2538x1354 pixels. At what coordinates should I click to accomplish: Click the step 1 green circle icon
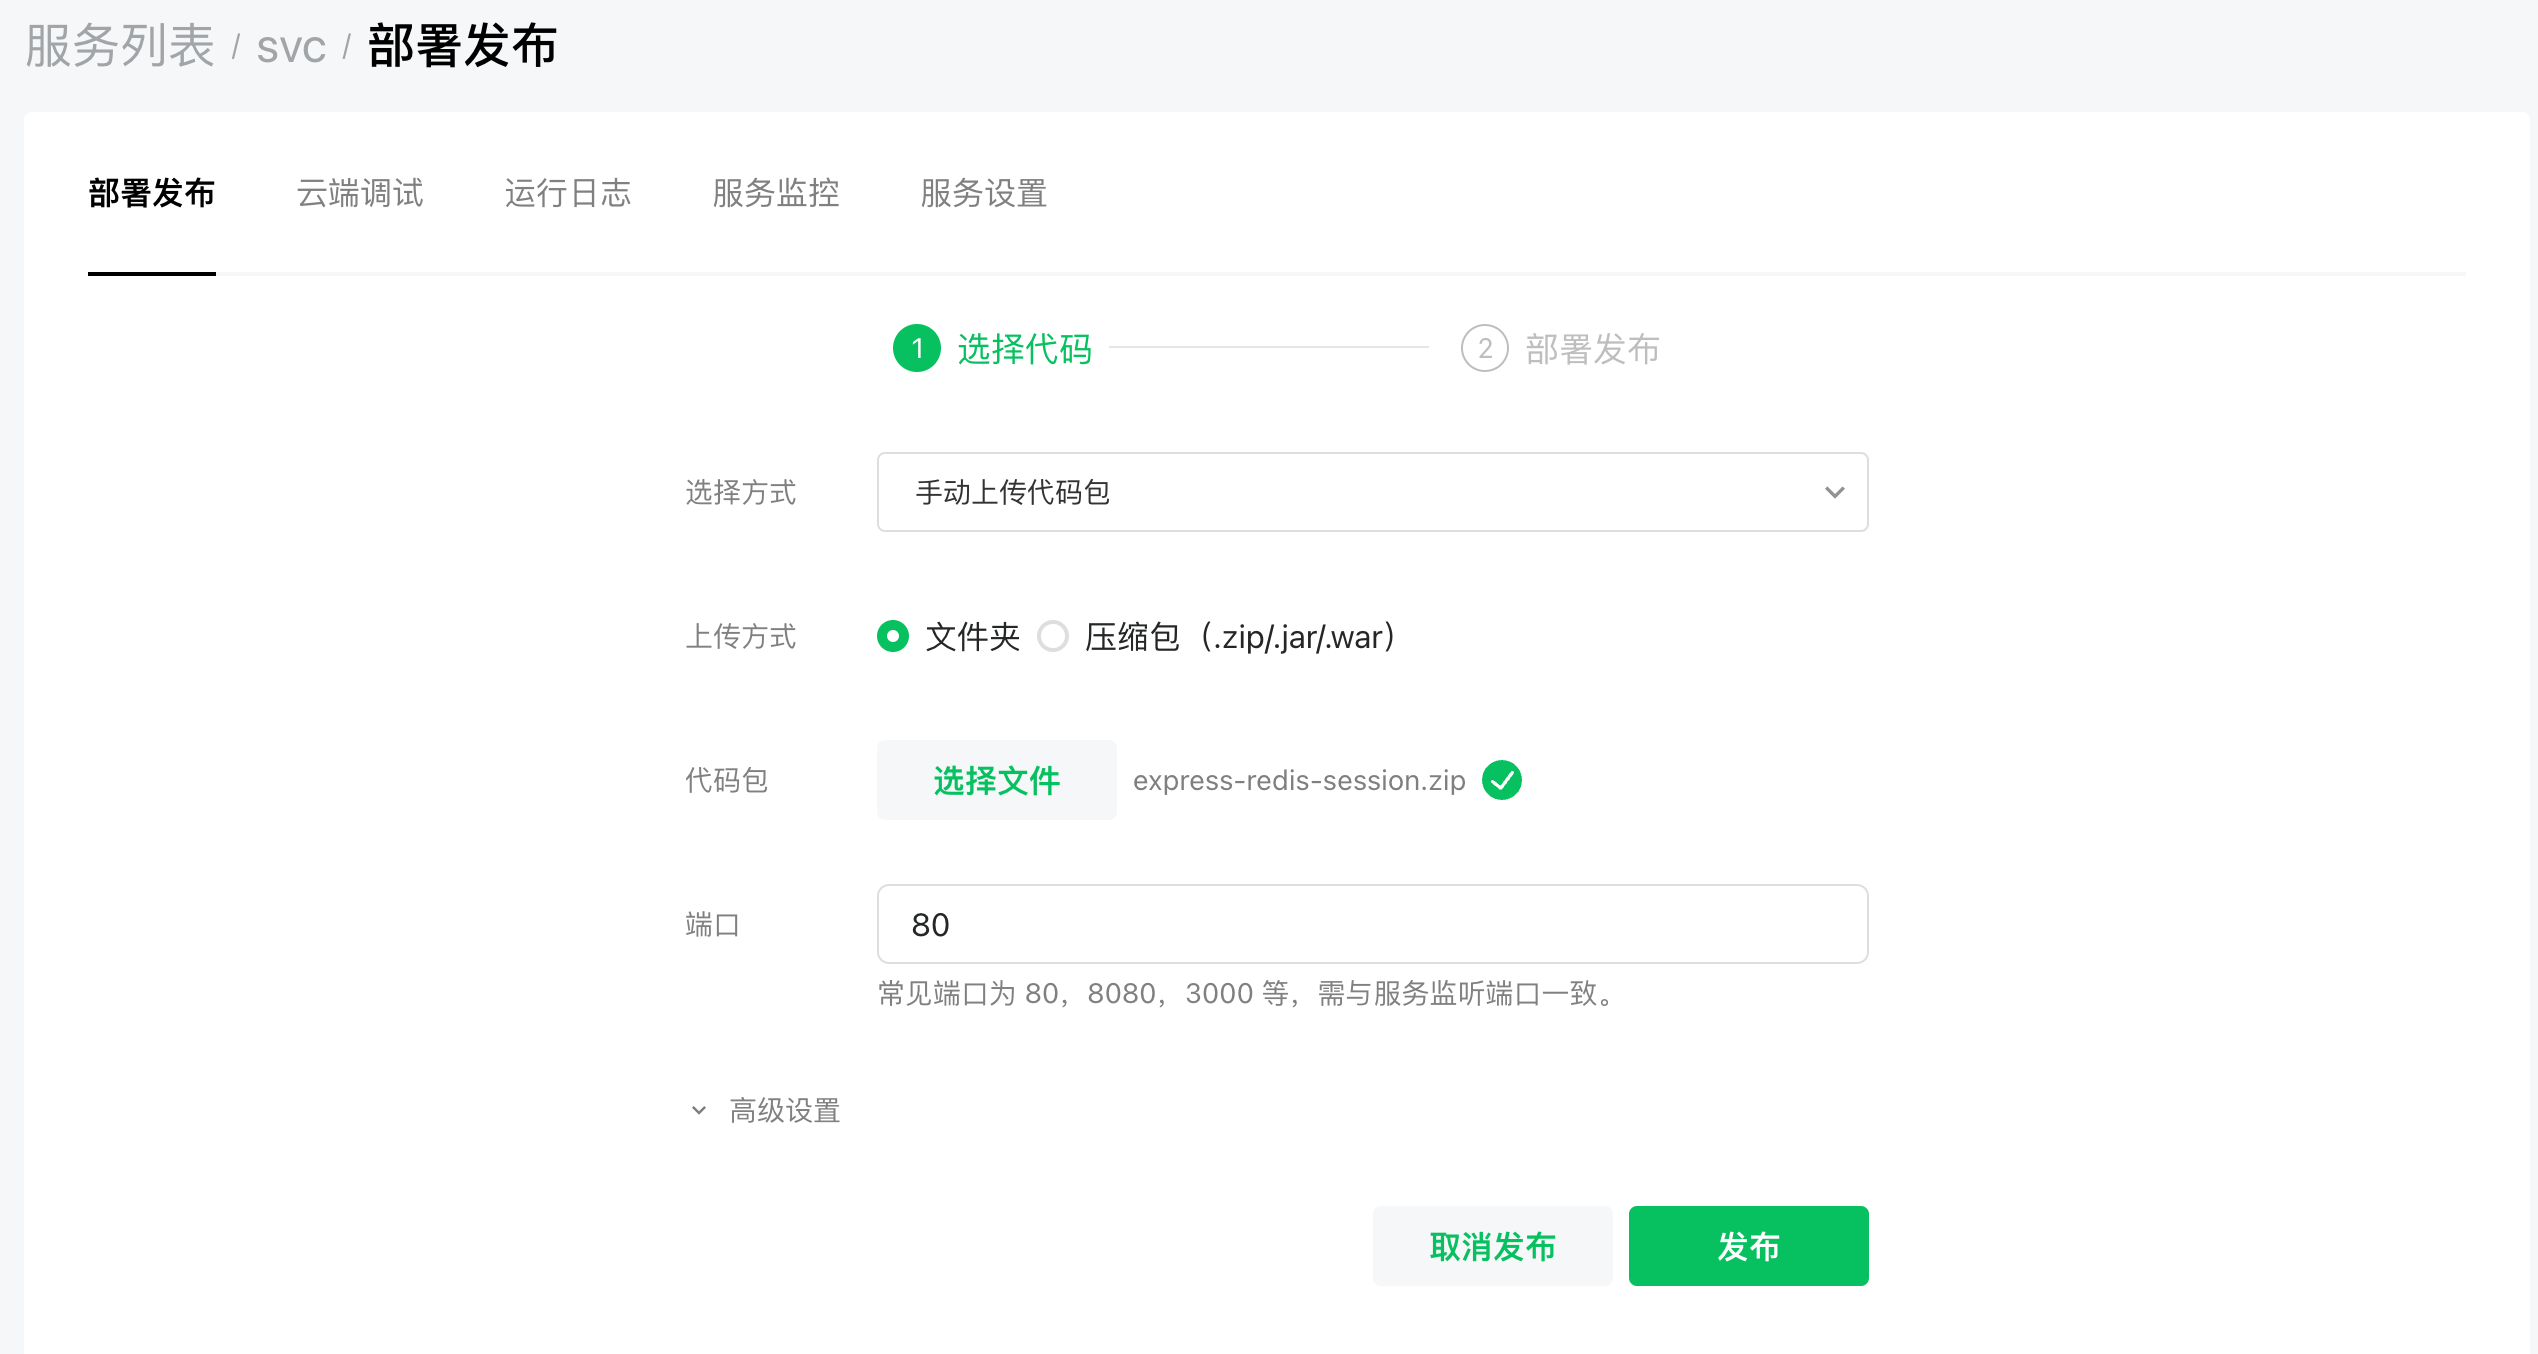916,349
